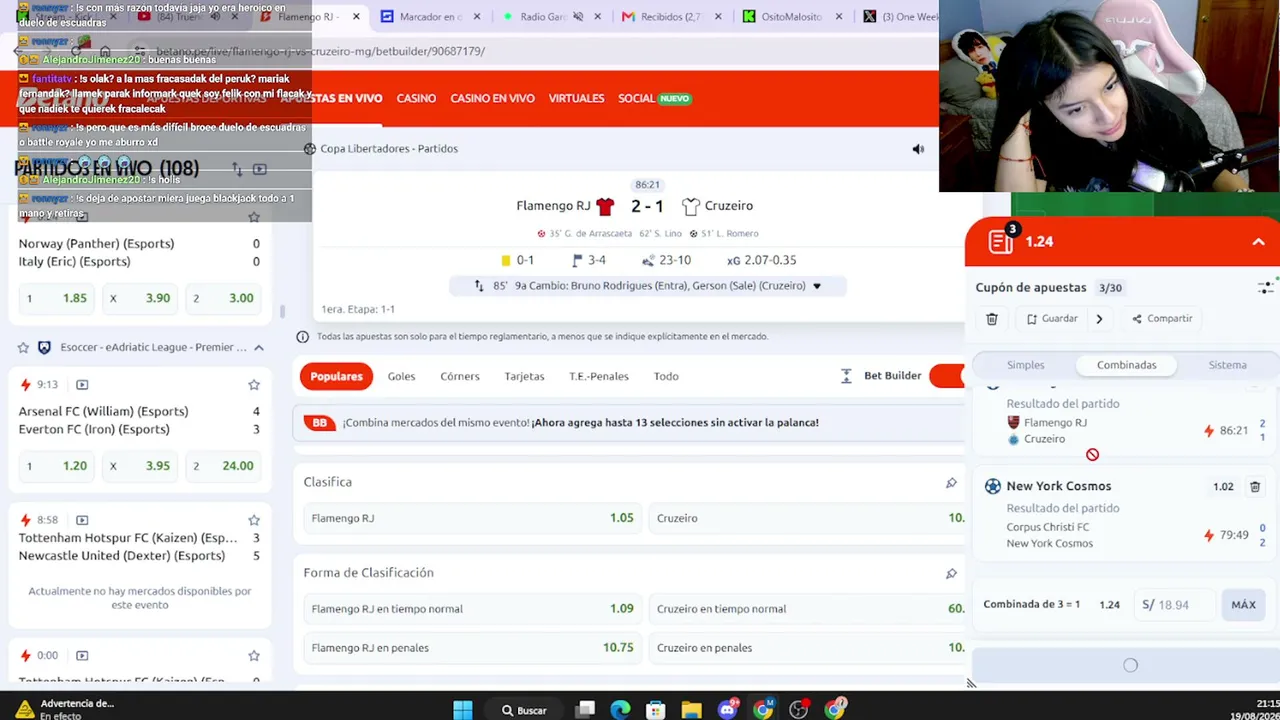Open the Casino en Vivo section
The height and width of the screenshot is (720, 1280).
pyautogui.click(x=492, y=99)
